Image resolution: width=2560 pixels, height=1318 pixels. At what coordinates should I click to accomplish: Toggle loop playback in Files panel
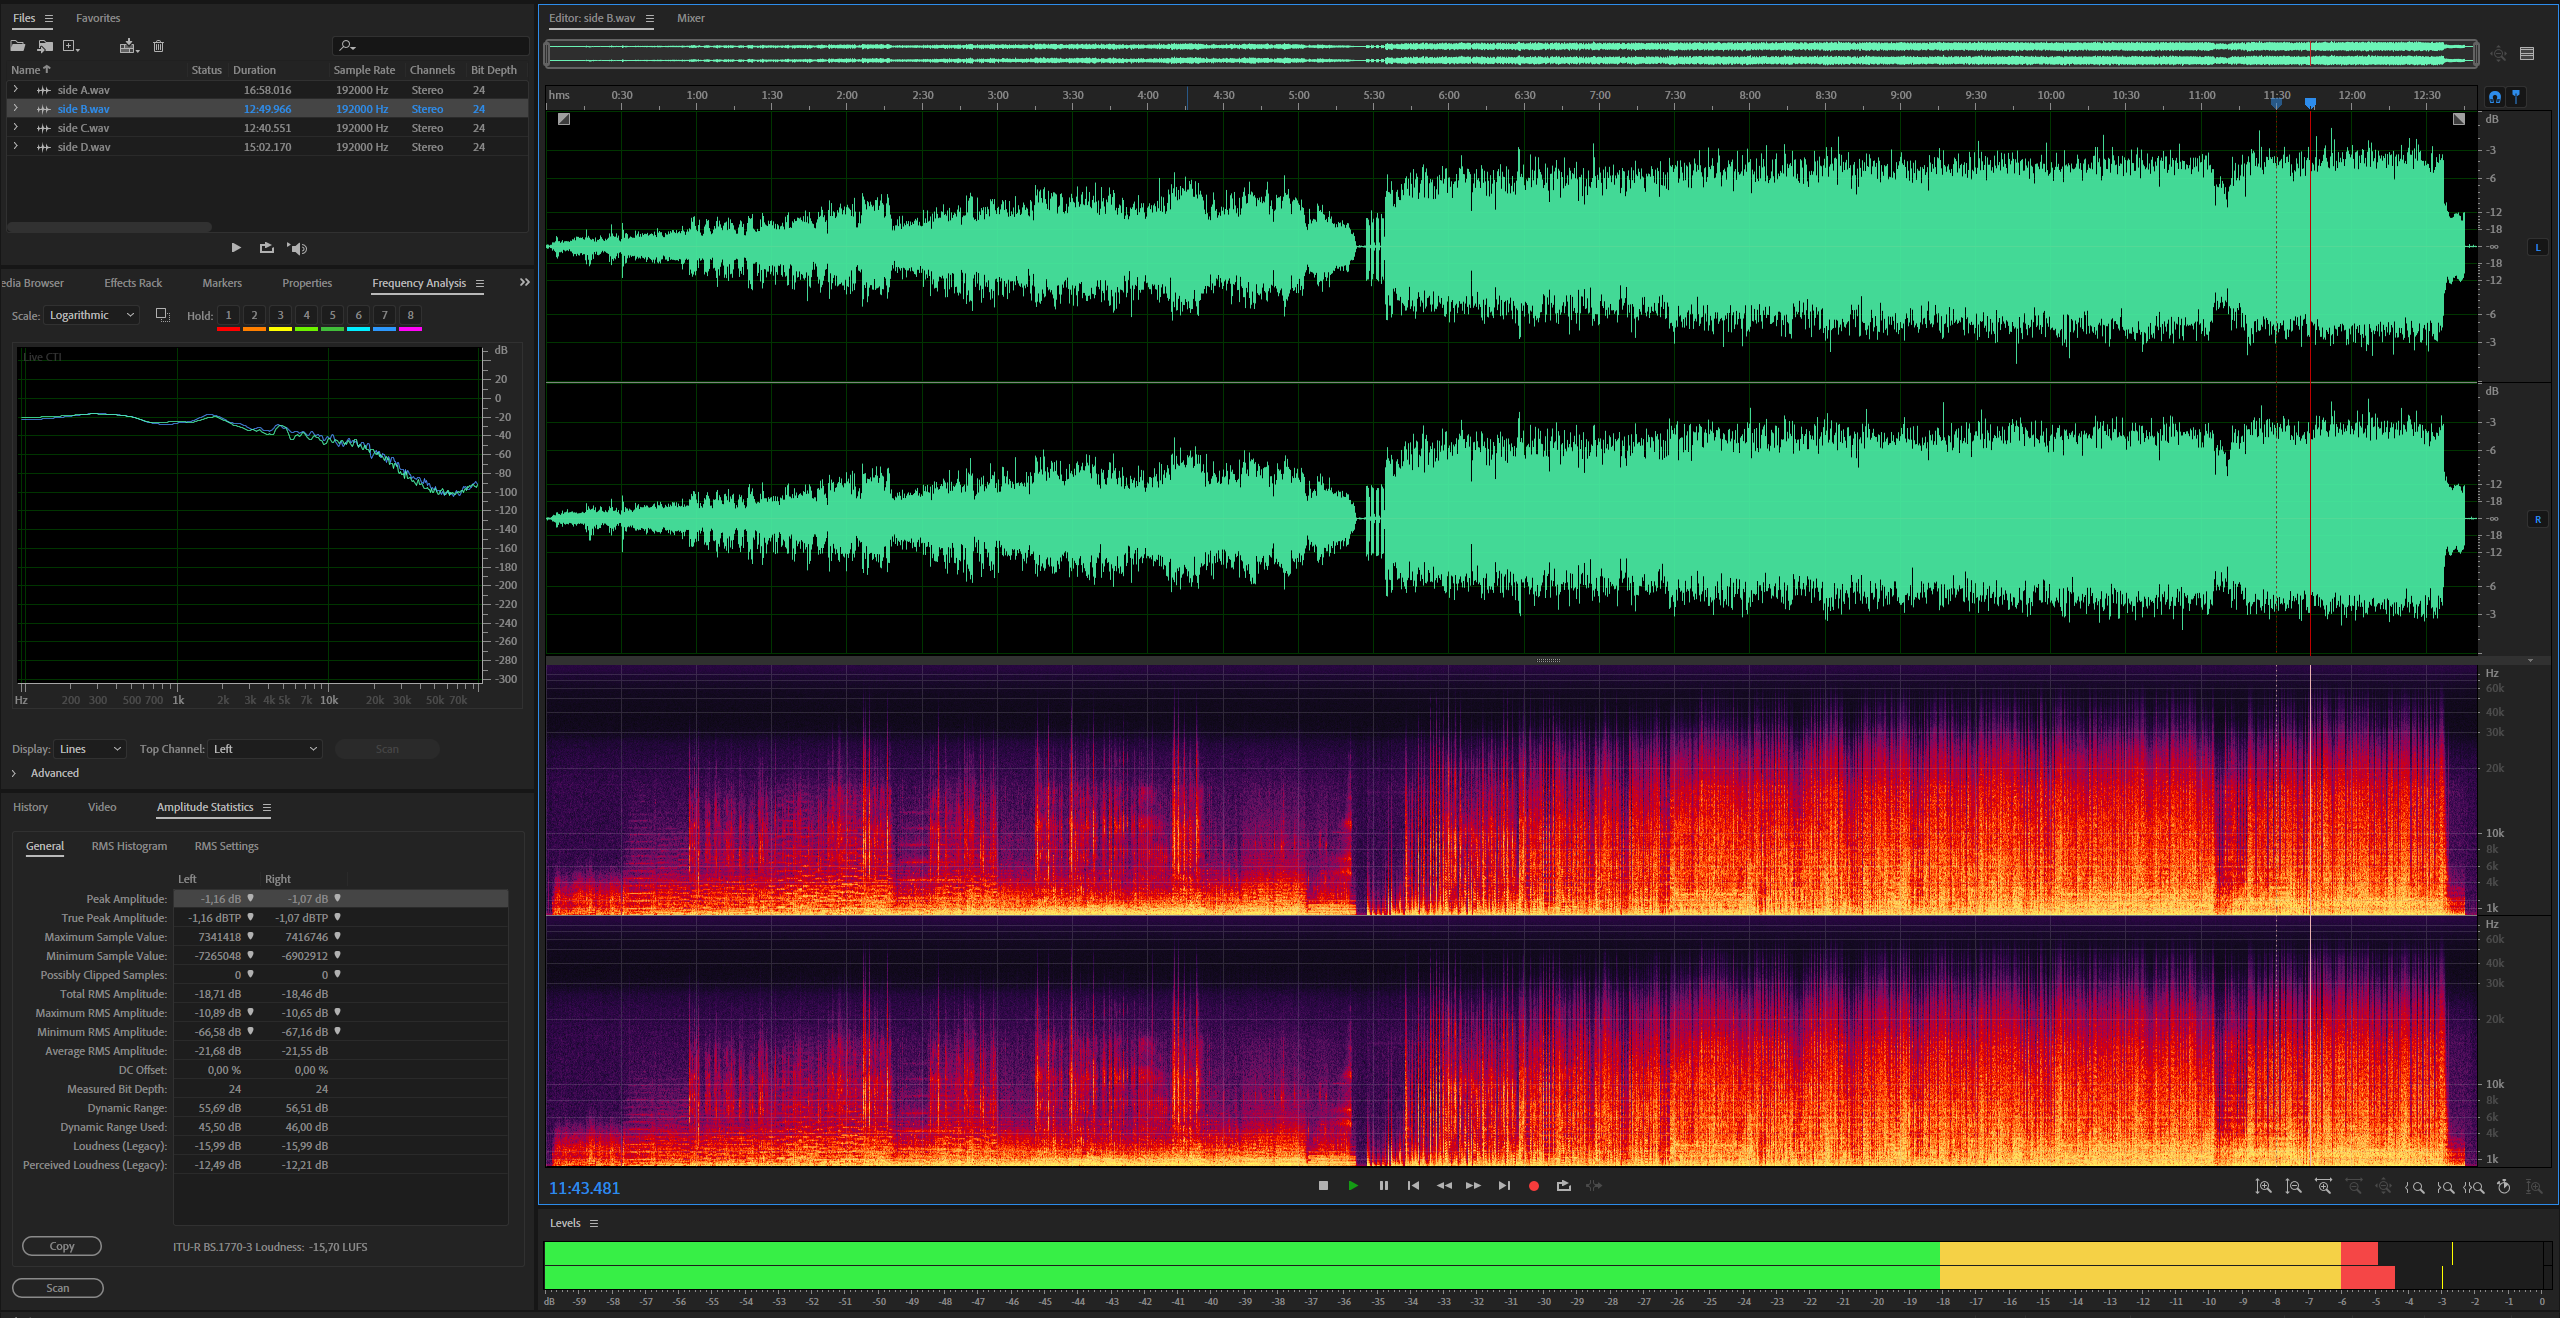click(266, 248)
